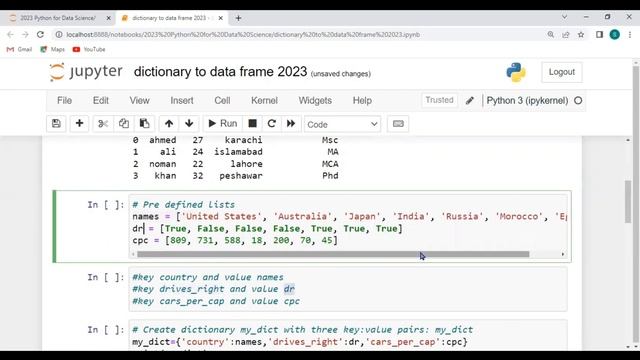
Task: Paste cells below with the clipboard icon
Action: (144, 124)
